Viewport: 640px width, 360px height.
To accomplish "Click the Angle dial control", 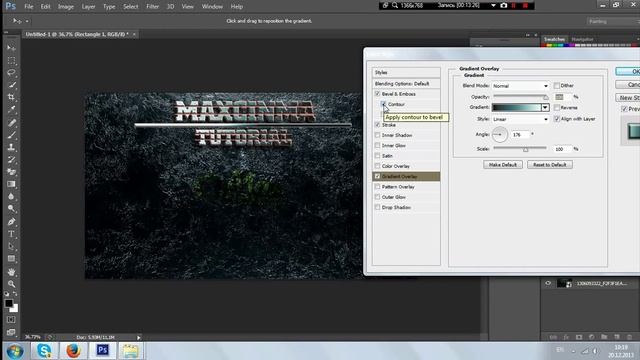I will [500, 134].
